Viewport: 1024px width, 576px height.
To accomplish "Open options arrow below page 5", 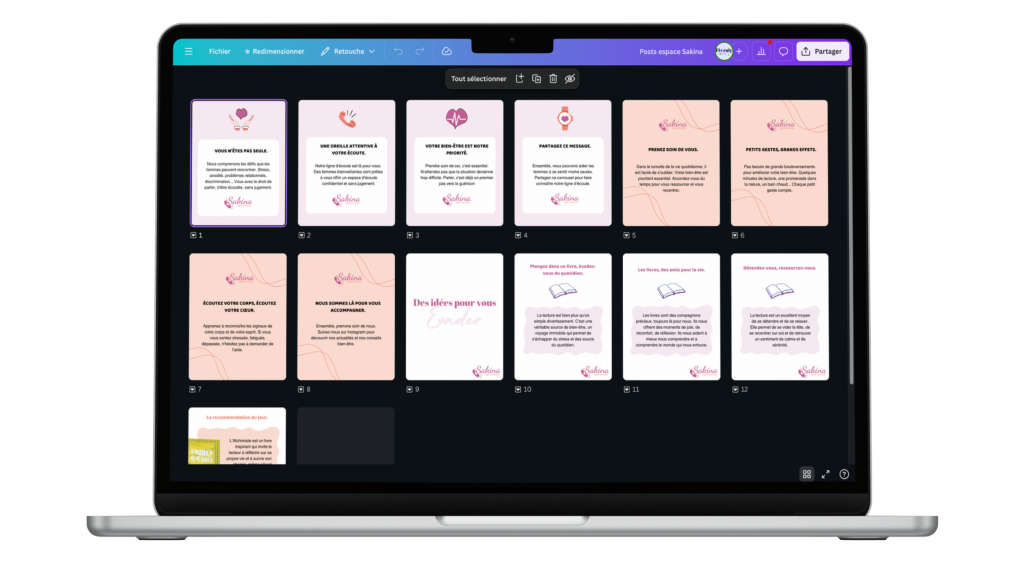I will point(626,235).
